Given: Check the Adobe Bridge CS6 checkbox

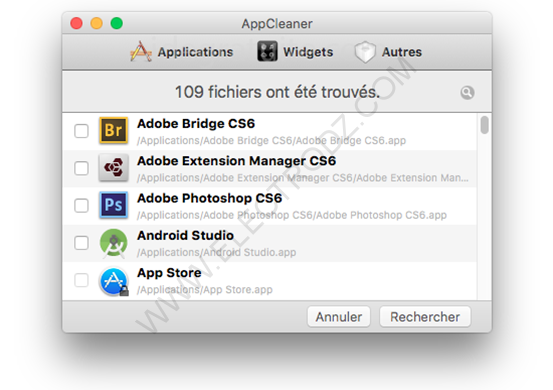Looking at the screenshot, I should point(81,131).
